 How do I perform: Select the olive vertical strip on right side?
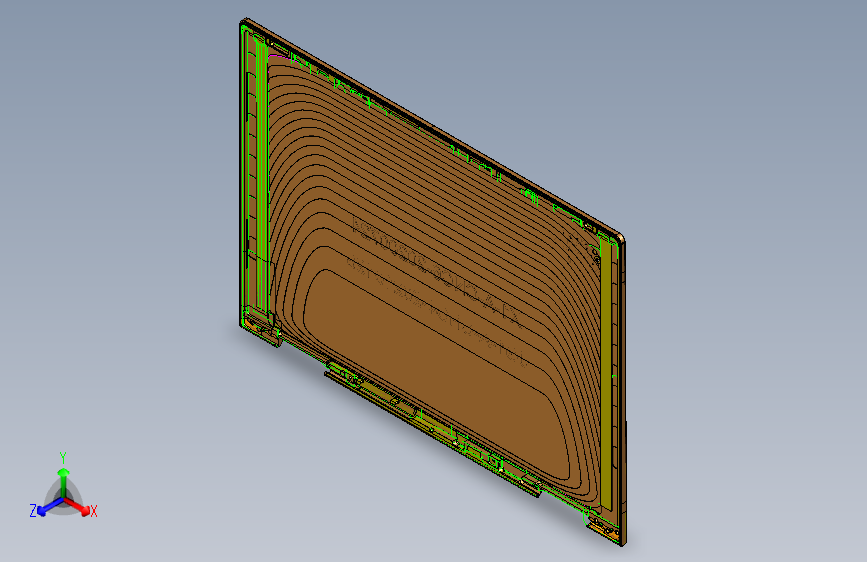click(x=607, y=373)
